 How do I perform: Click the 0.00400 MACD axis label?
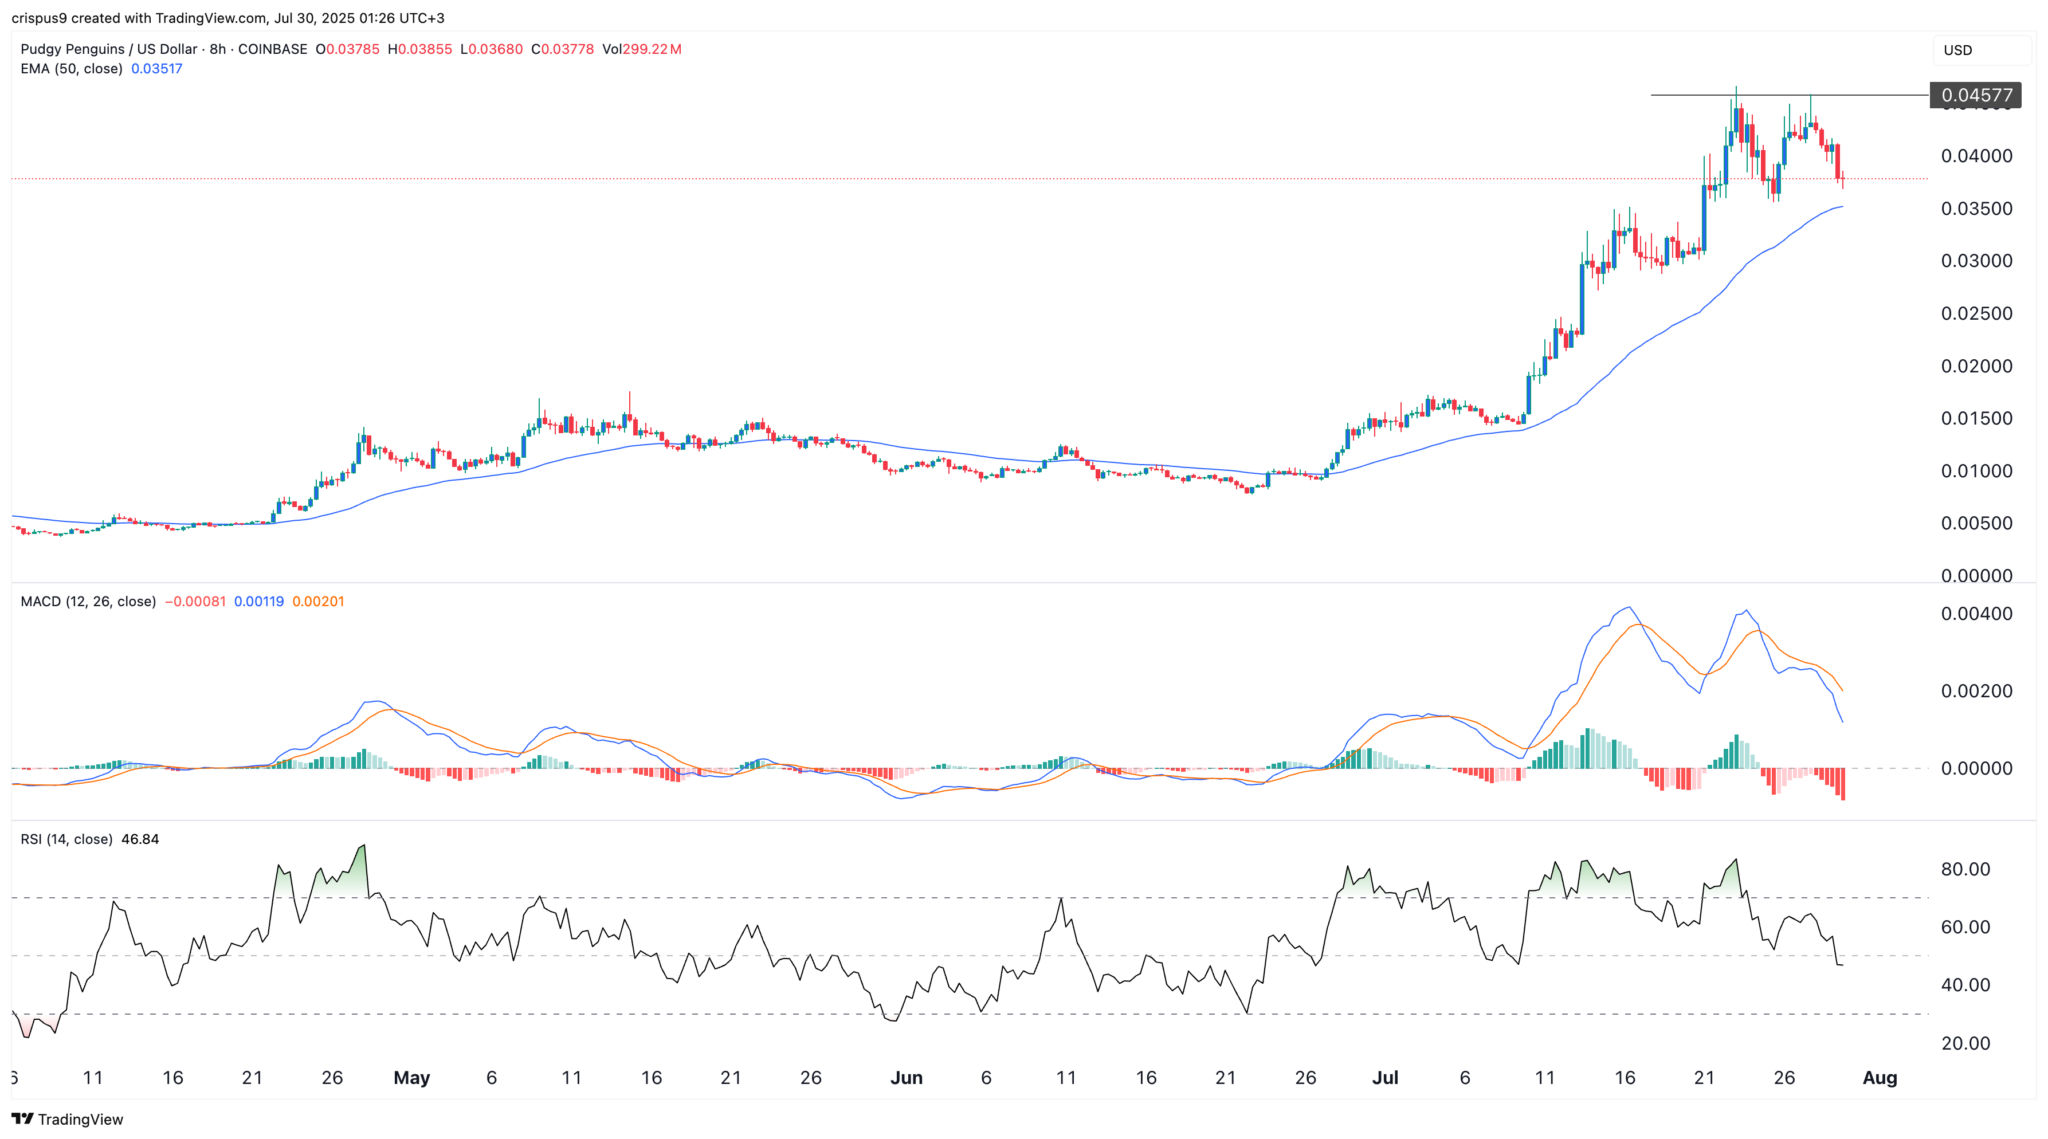(1976, 614)
